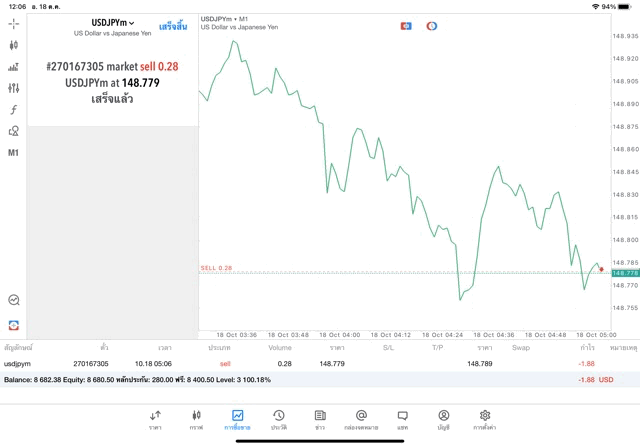Open the mailbox tab with @ icon
Screen dimensions: 640x447
(x=361, y=420)
